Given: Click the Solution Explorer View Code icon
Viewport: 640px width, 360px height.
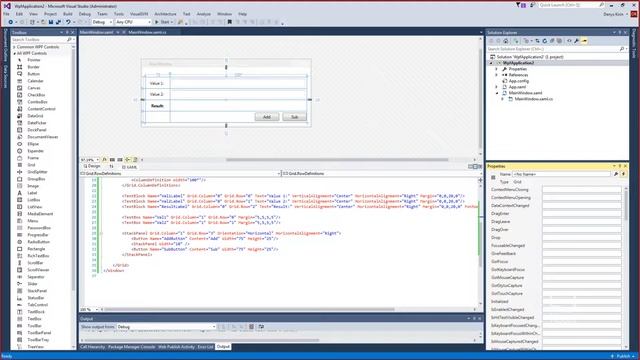Looking at the screenshot, I should (569, 41).
